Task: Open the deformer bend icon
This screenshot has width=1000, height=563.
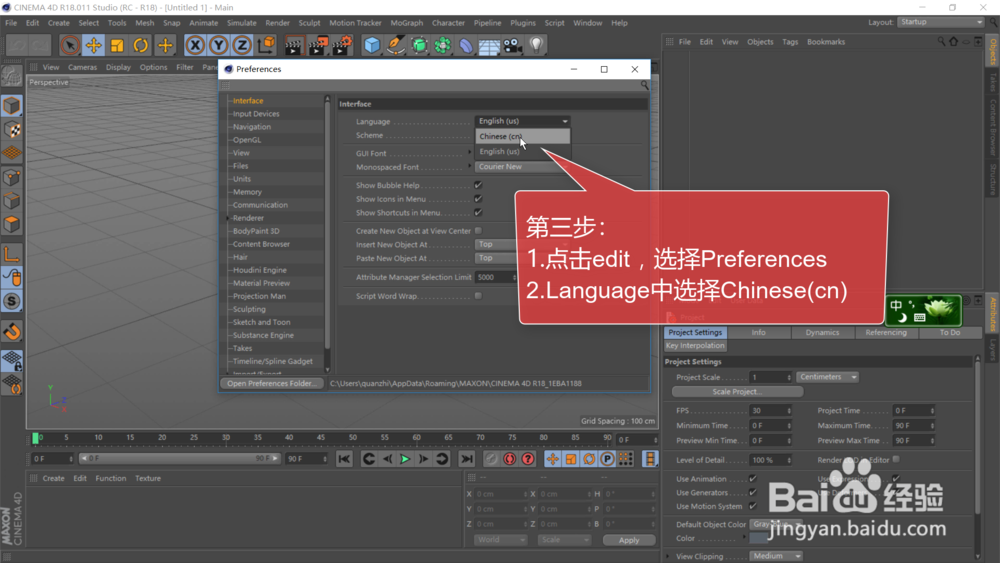Action: coord(466,45)
